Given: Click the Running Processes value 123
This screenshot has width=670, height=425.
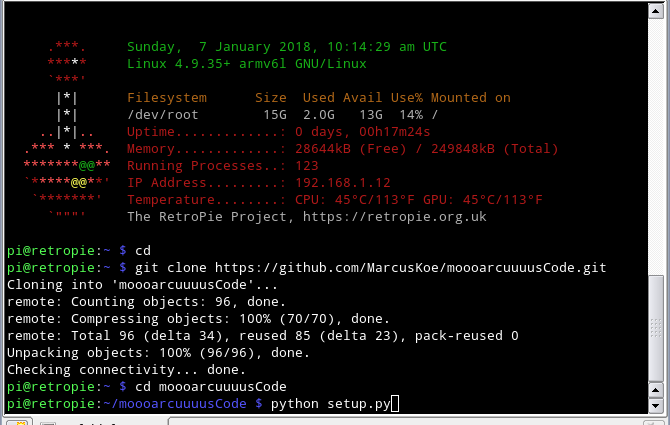Looking at the screenshot, I should (307, 166).
